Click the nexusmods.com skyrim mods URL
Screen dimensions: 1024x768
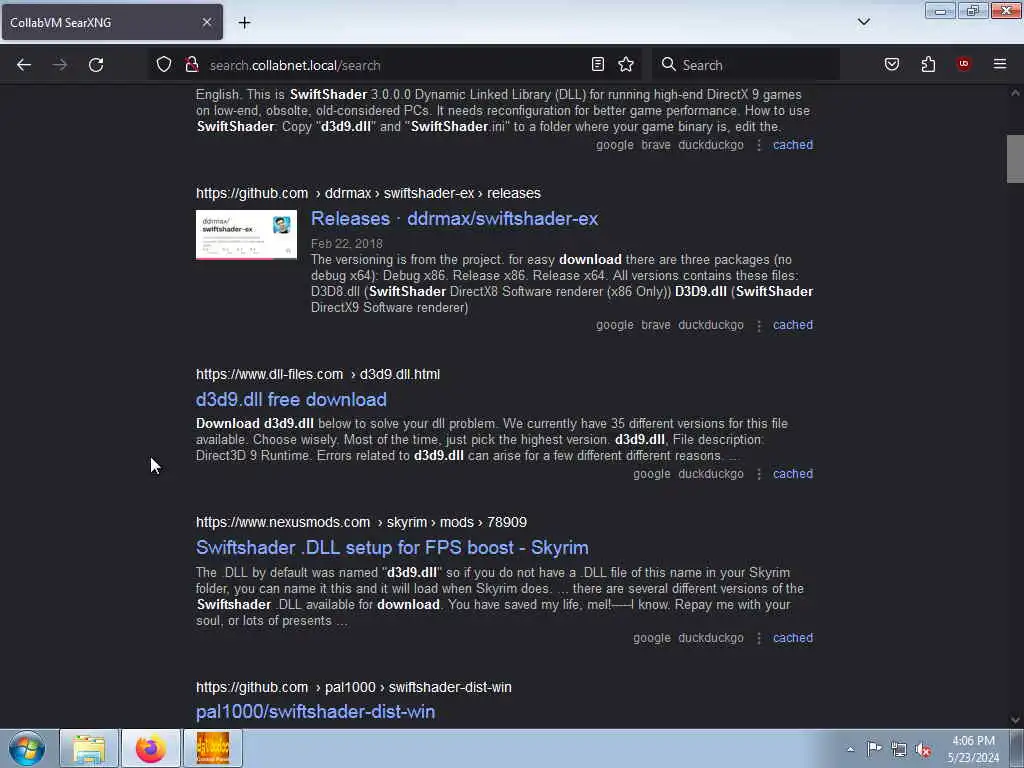coord(361,522)
